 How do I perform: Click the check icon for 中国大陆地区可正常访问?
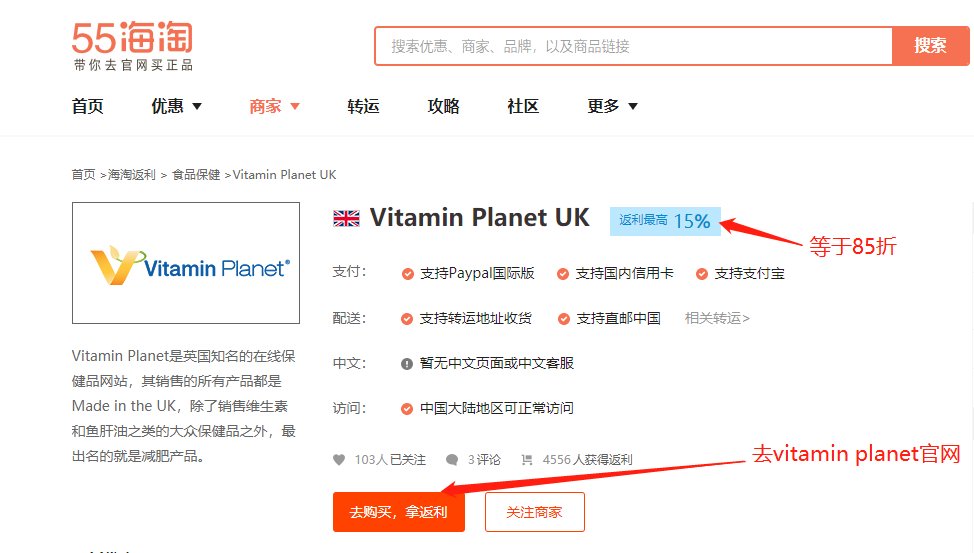407,409
